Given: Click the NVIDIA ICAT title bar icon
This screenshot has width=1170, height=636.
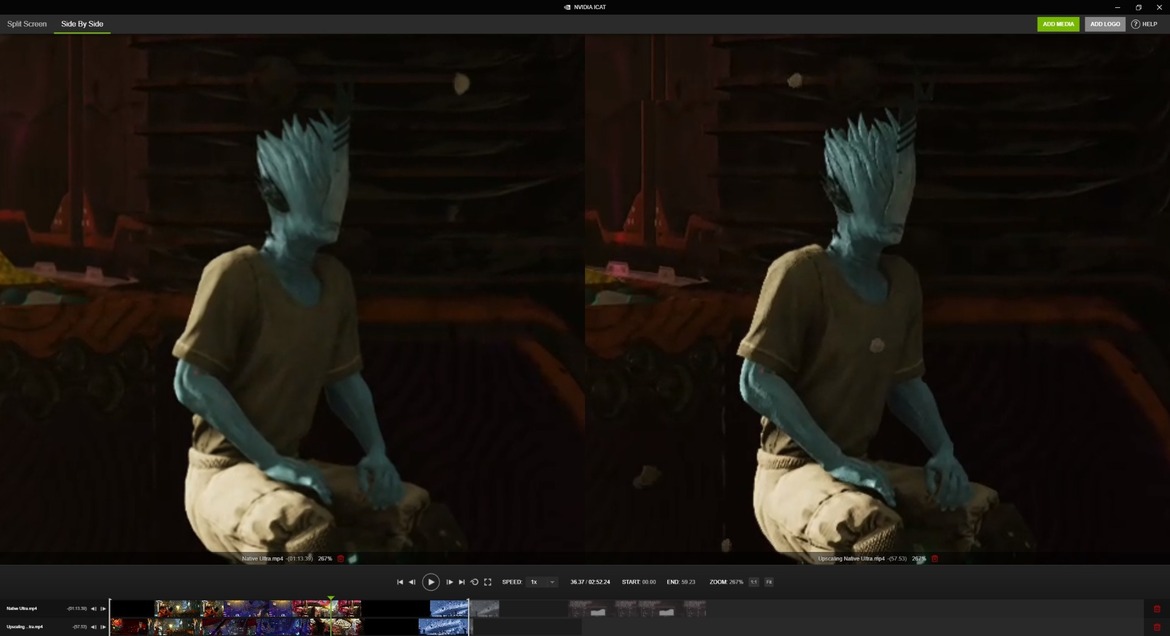Looking at the screenshot, I should pyautogui.click(x=567, y=7).
